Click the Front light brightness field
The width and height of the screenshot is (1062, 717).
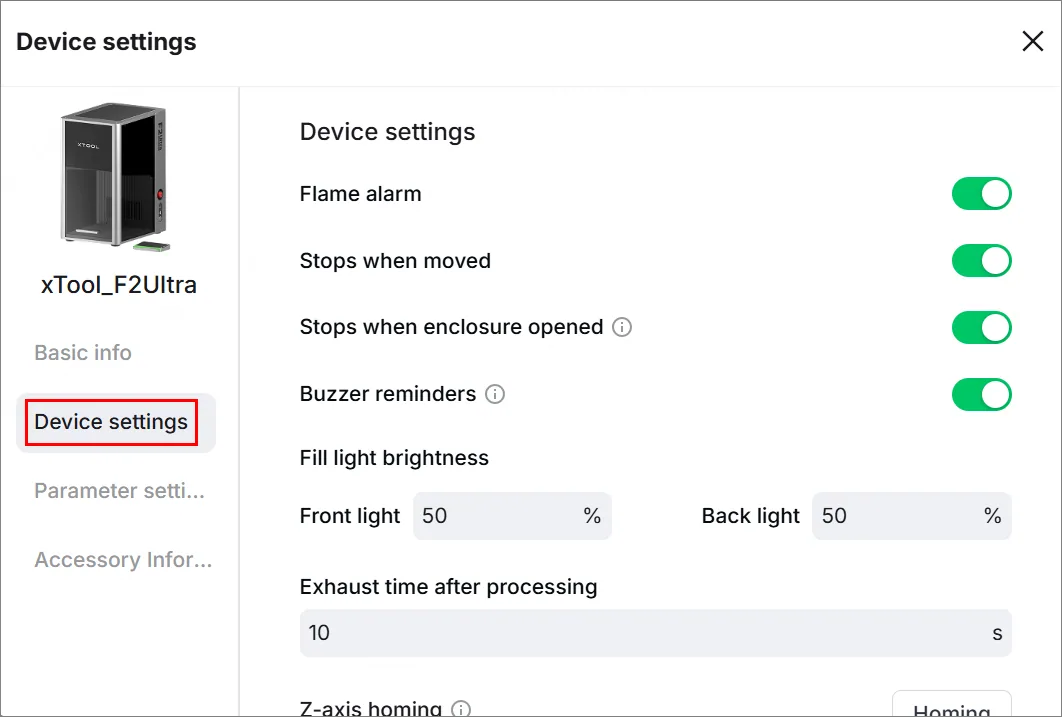512,516
